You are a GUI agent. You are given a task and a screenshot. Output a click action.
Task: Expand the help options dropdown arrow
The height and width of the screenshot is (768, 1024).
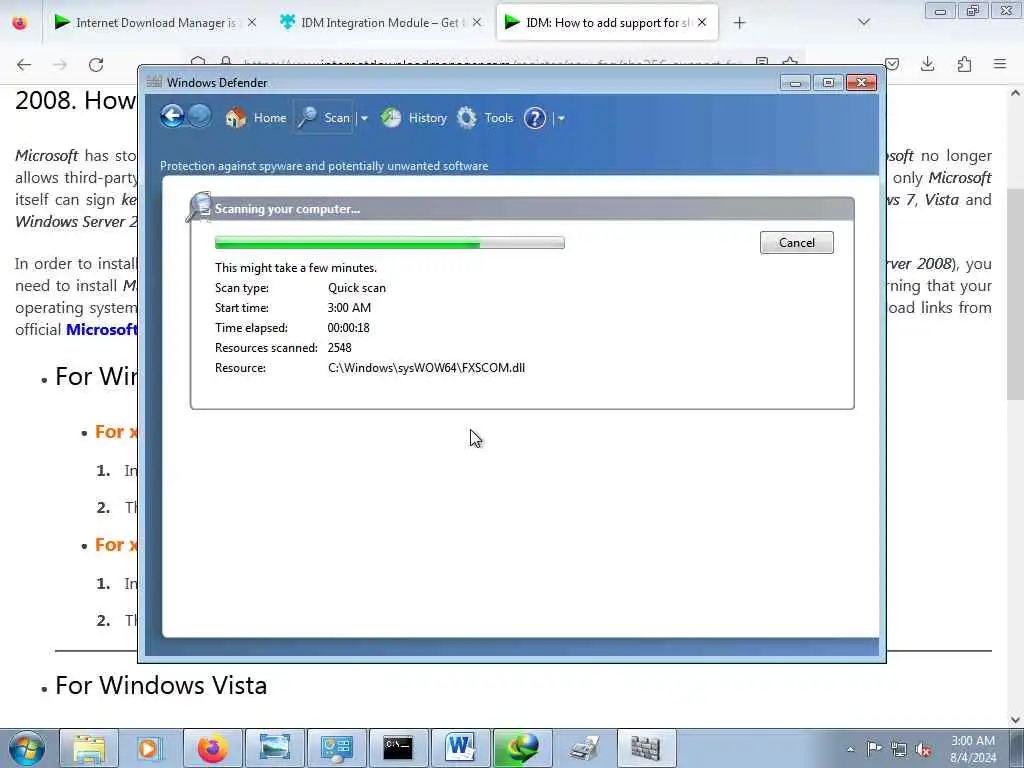coord(561,118)
